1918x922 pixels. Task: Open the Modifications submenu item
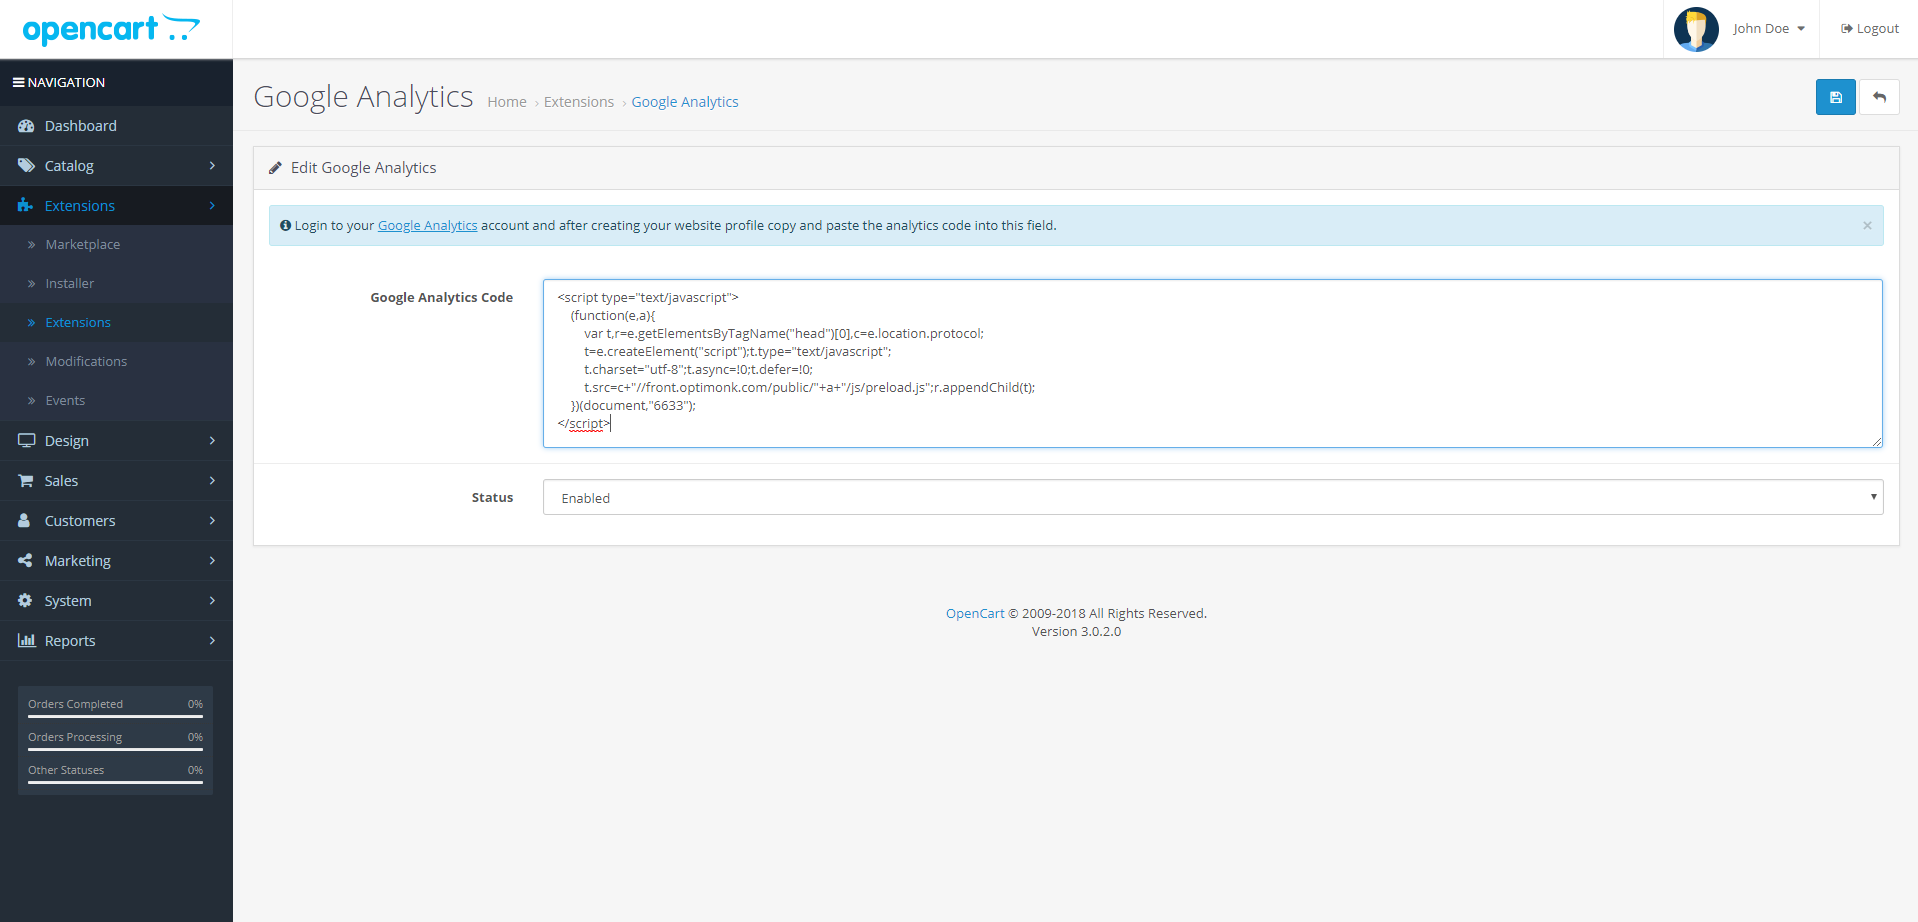[x=116, y=362]
